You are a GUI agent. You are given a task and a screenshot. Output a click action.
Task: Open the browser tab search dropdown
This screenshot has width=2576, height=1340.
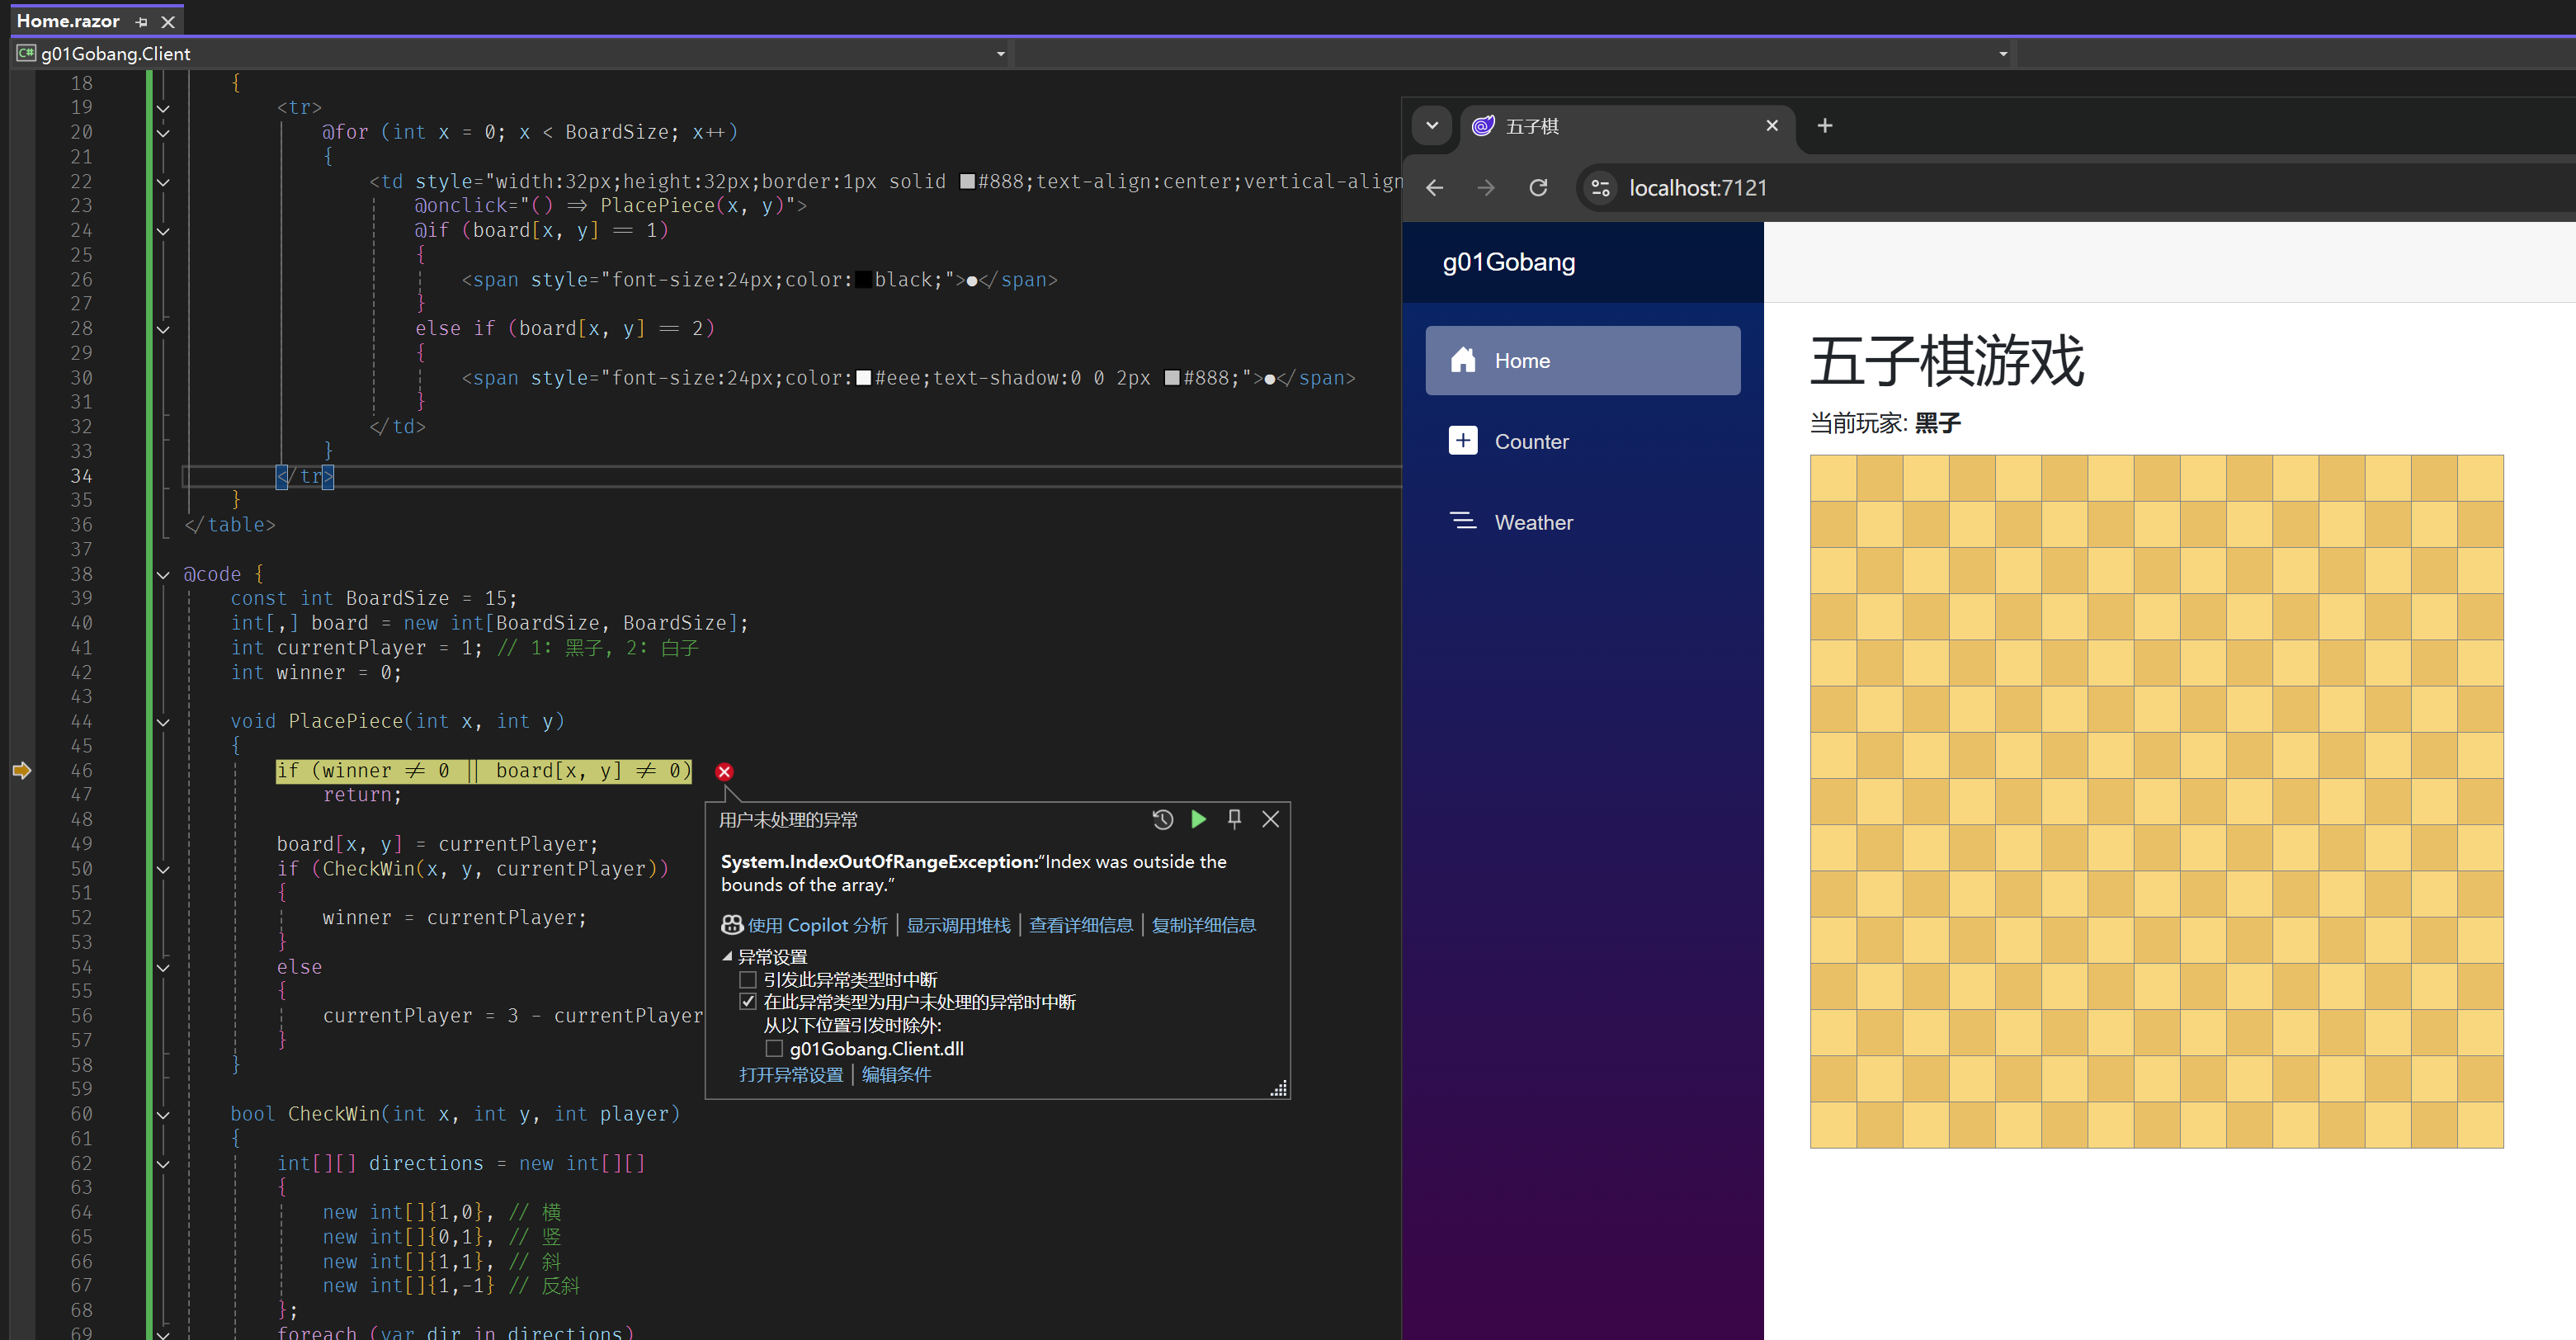1432,125
